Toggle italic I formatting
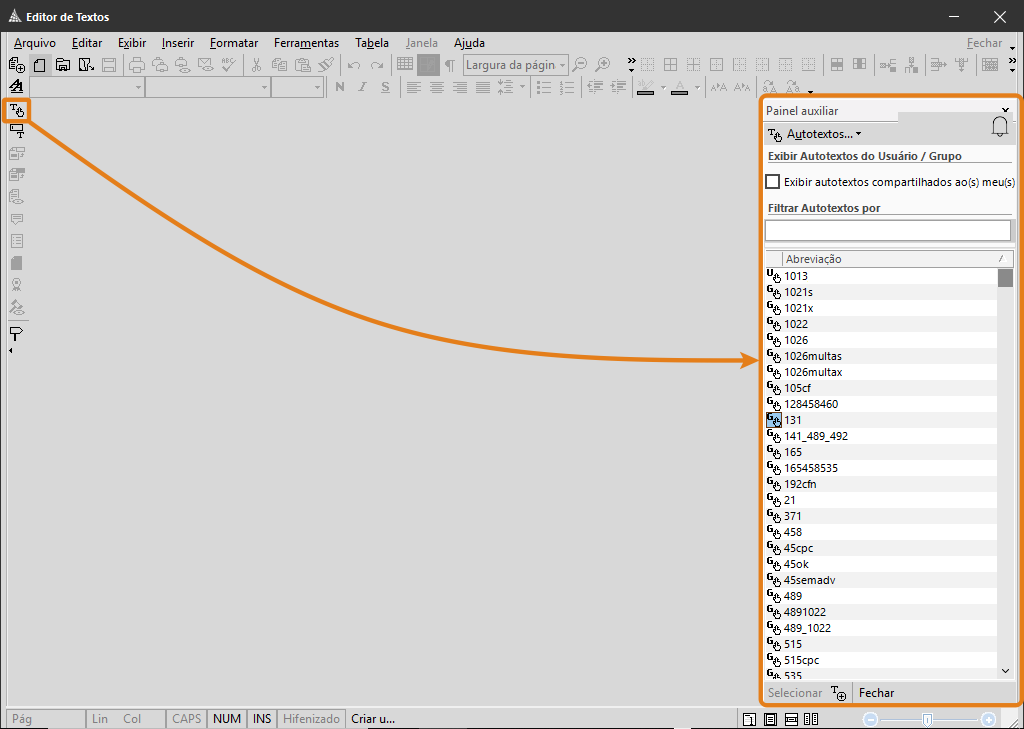The width and height of the screenshot is (1024, 729). pyautogui.click(x=362, y=87)
